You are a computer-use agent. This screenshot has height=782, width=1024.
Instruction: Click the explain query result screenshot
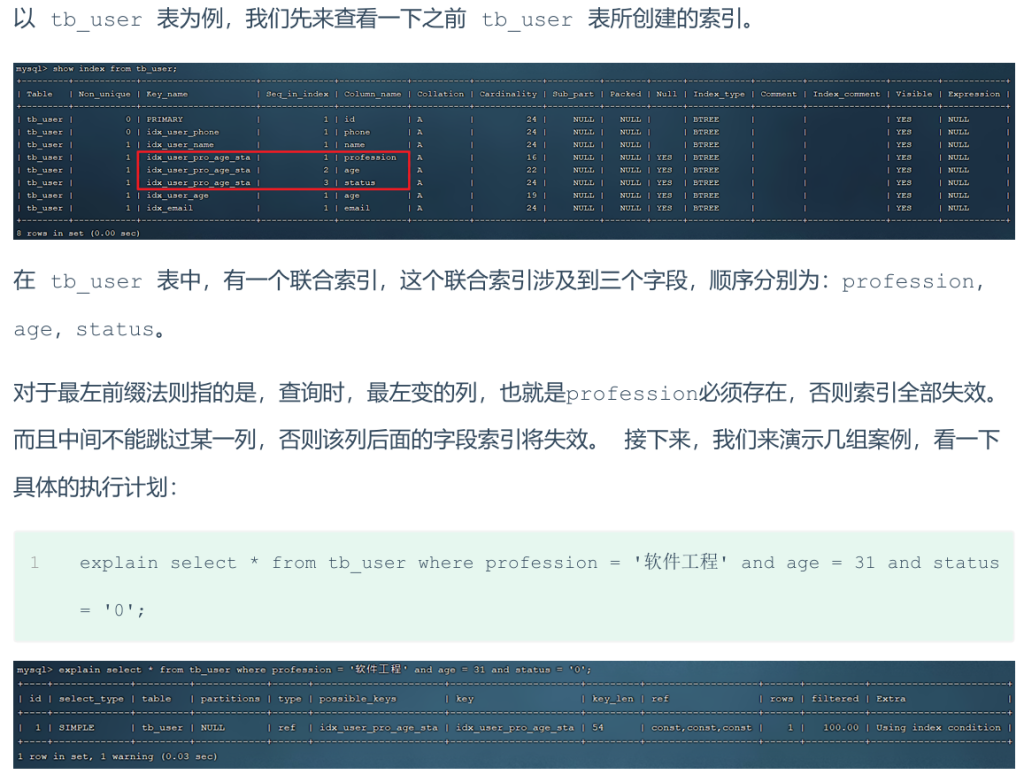click(x=514, y=713)
